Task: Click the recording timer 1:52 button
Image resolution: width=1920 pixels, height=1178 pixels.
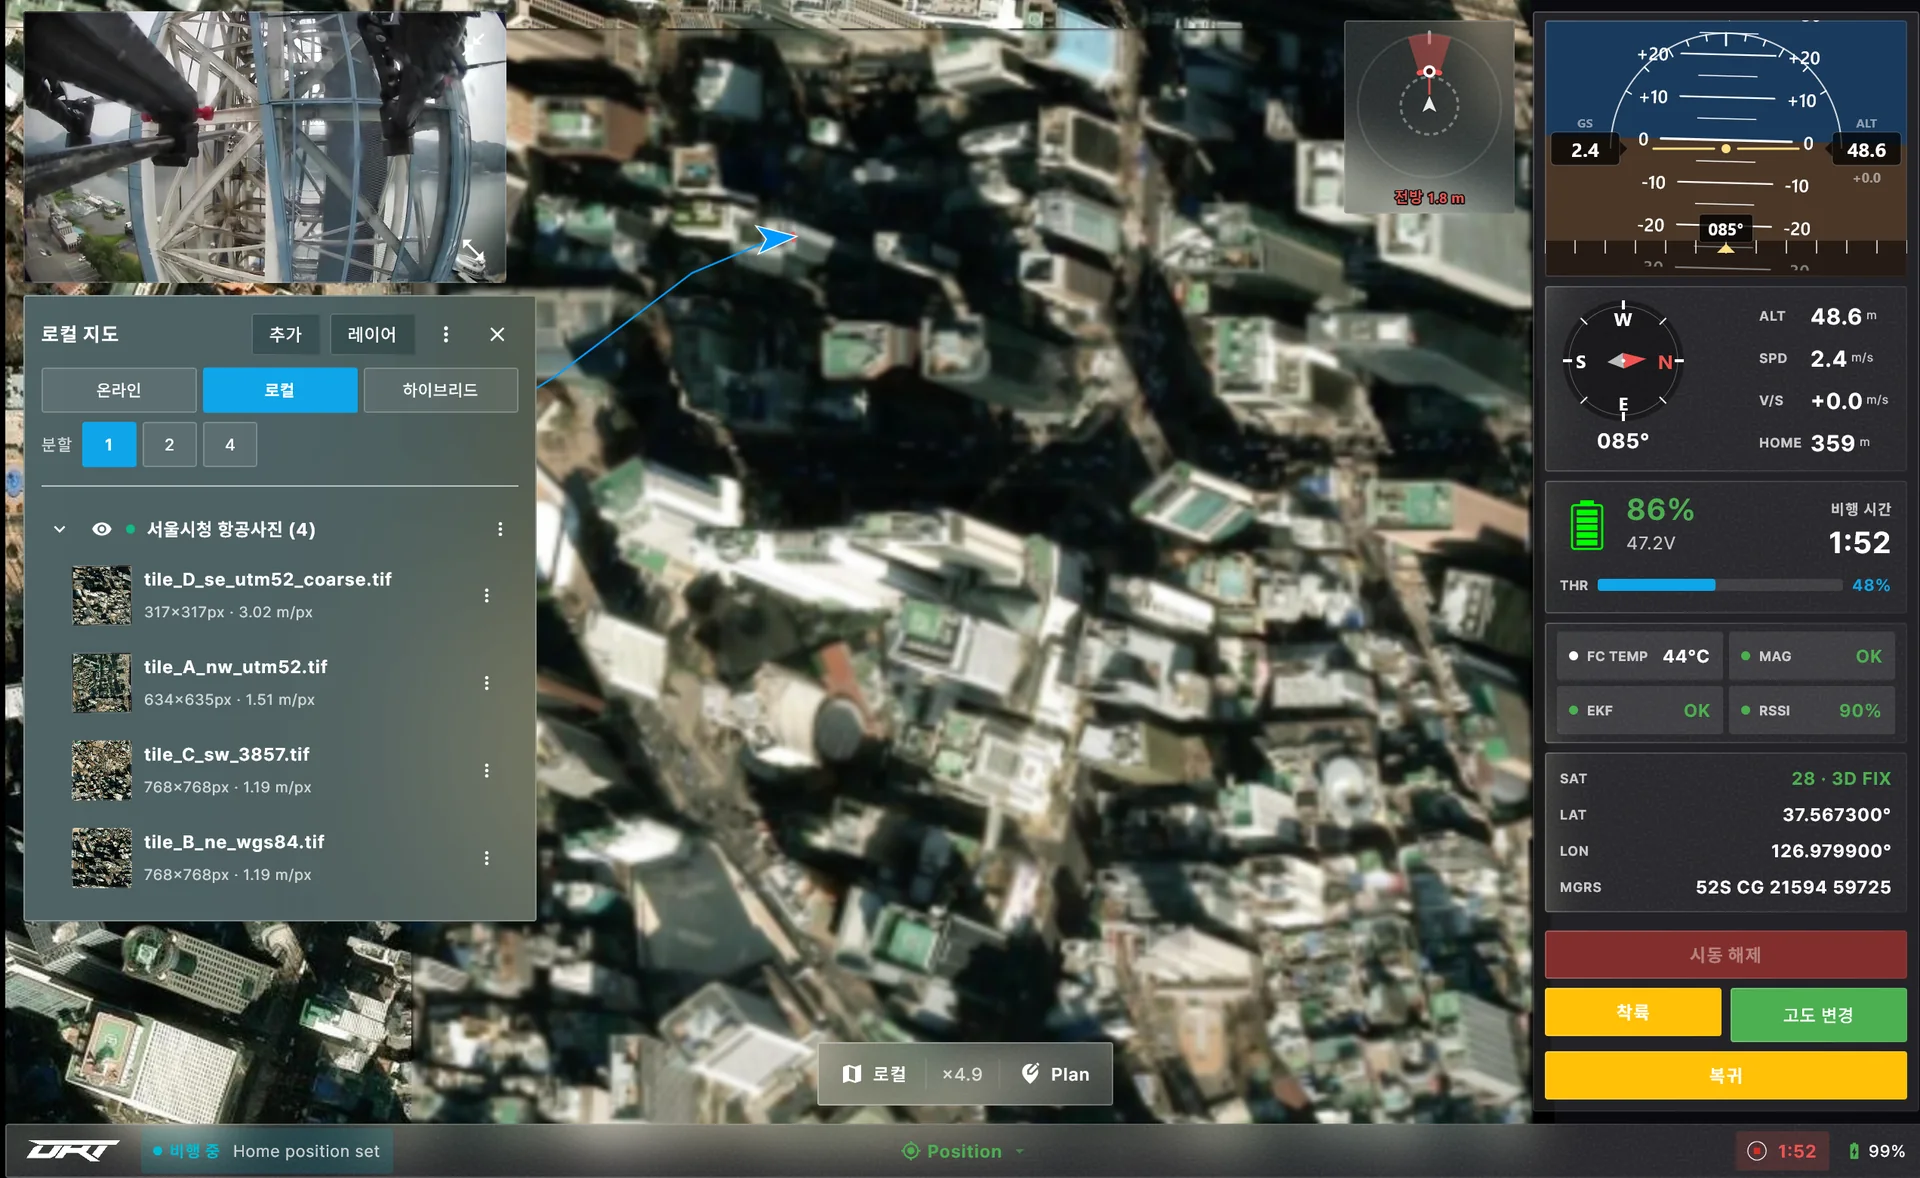Action: tap(1782, 1151)
